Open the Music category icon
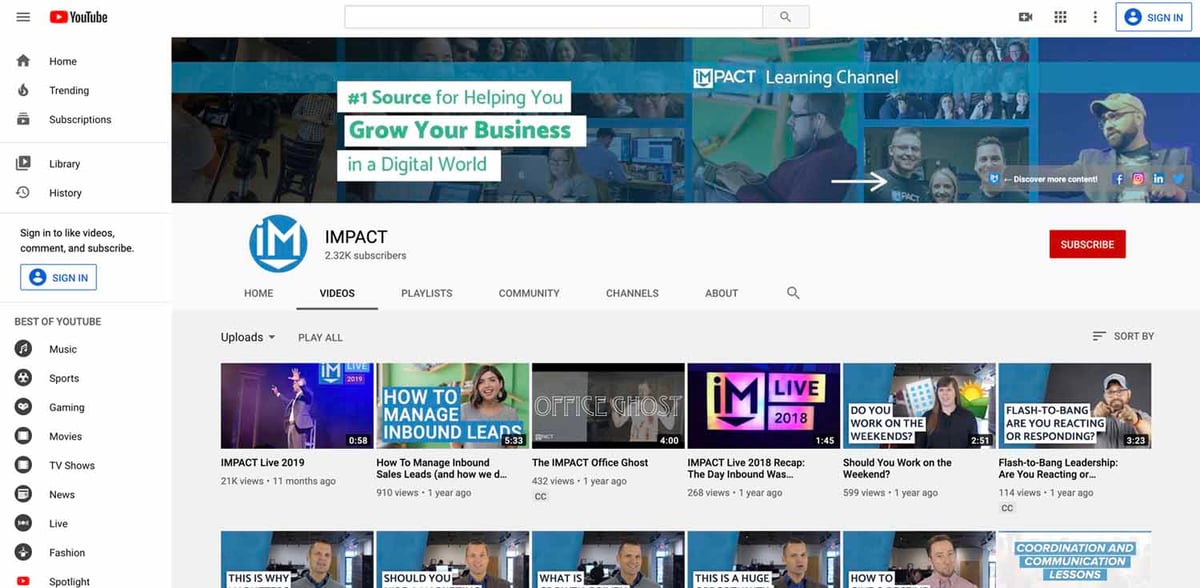This screenshot has width=1200, height=588. pyautogui.click(x=23, y=349)
